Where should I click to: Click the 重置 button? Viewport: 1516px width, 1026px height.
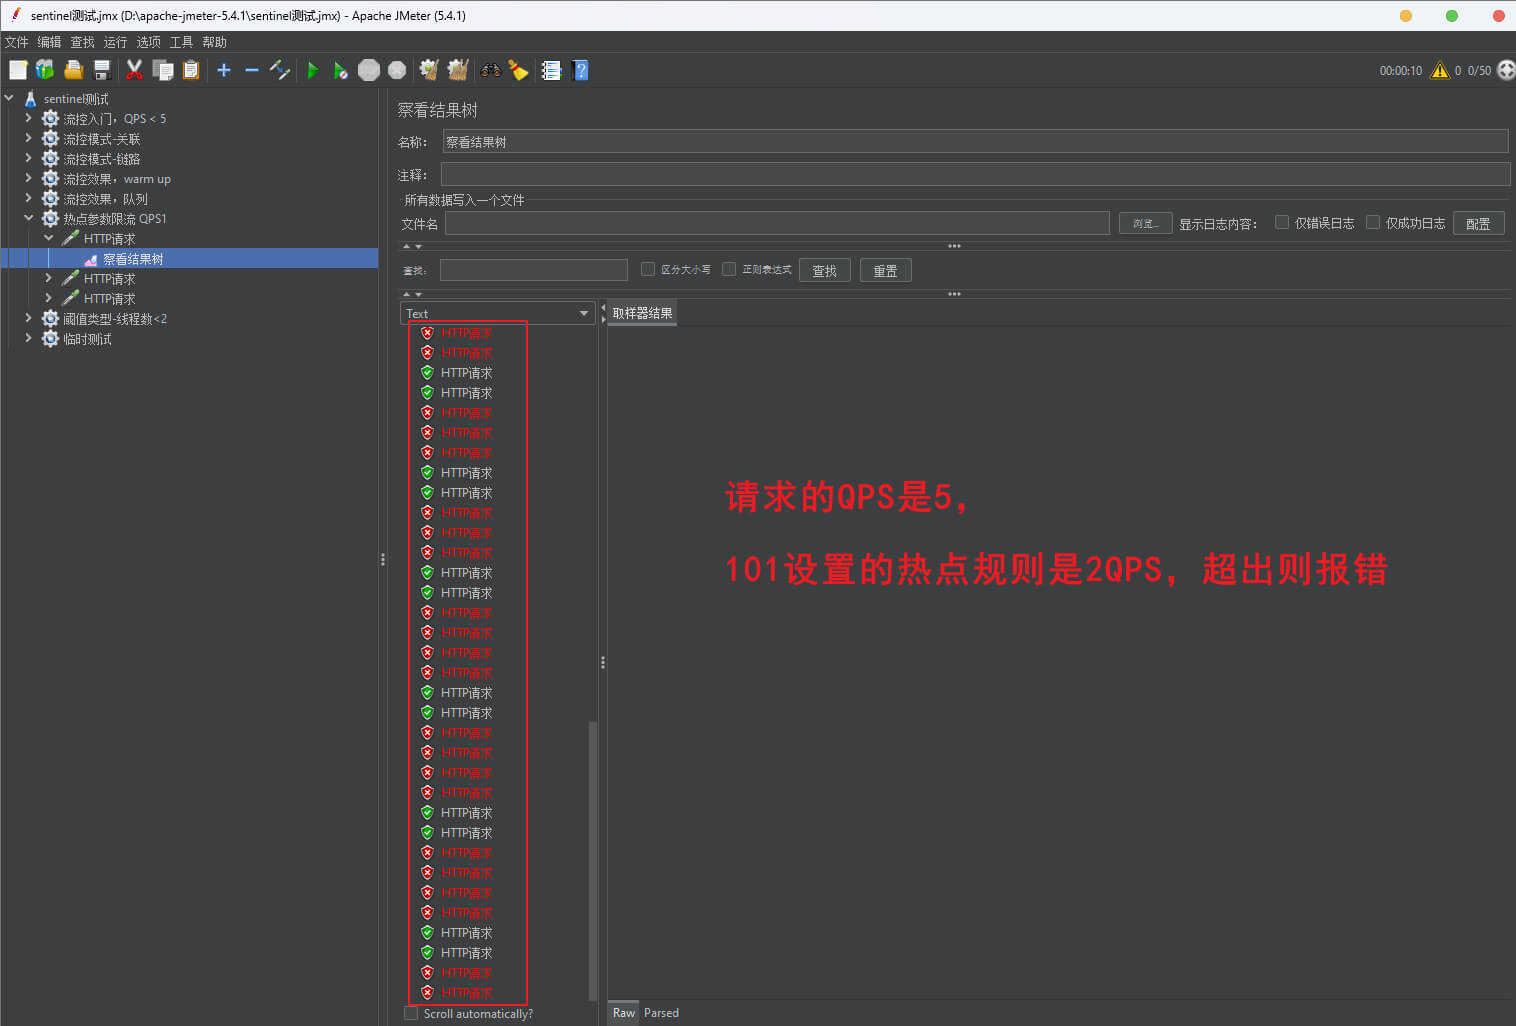[x=886, y=270]
